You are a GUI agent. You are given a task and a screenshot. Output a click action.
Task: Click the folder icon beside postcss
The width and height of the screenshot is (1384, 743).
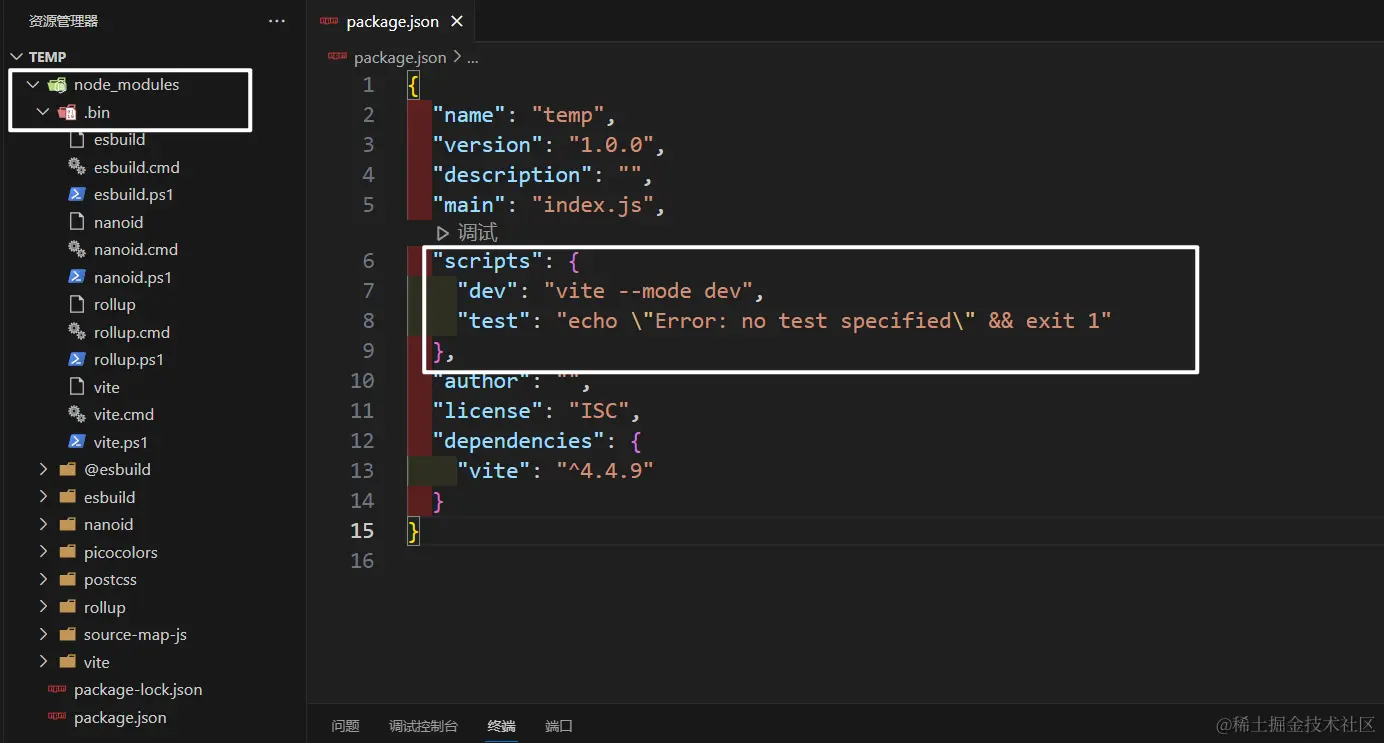tap(68, 579)
